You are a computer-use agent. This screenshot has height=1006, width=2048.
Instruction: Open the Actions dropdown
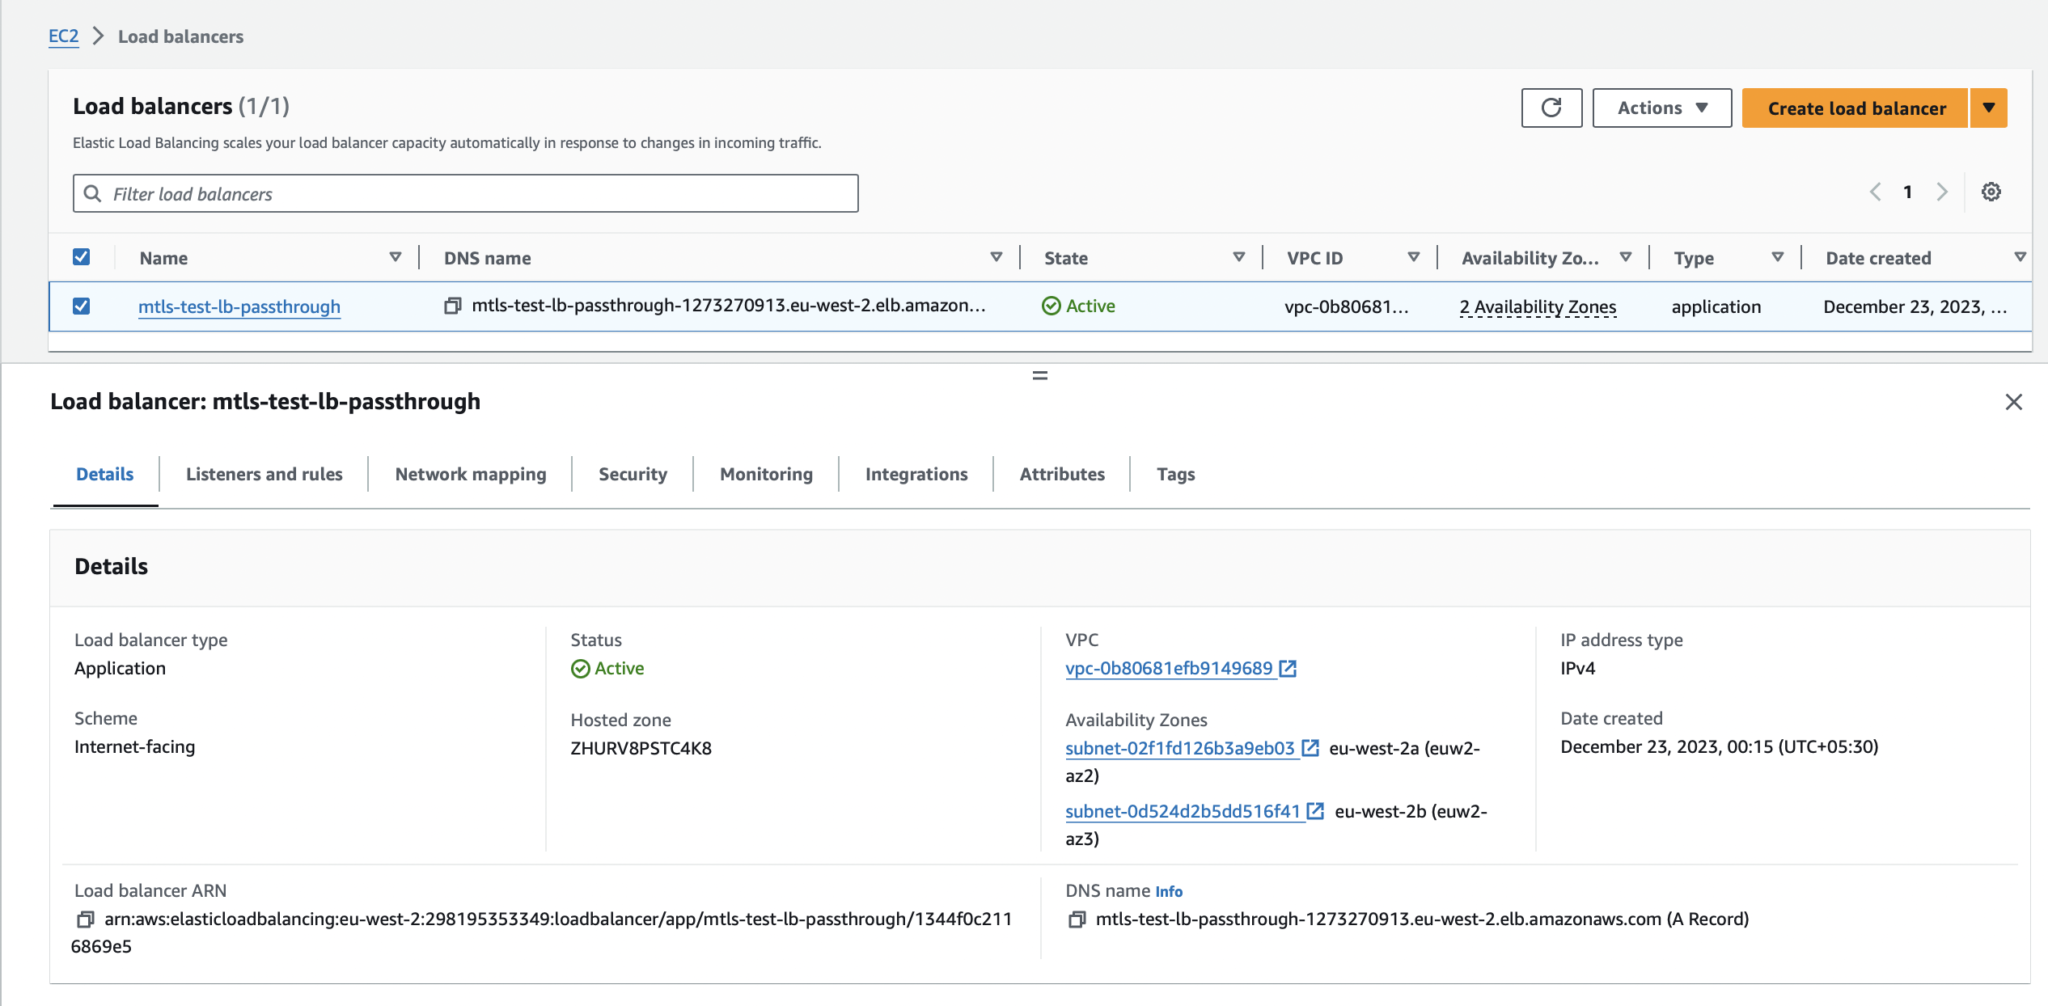tap(1660, 107)
